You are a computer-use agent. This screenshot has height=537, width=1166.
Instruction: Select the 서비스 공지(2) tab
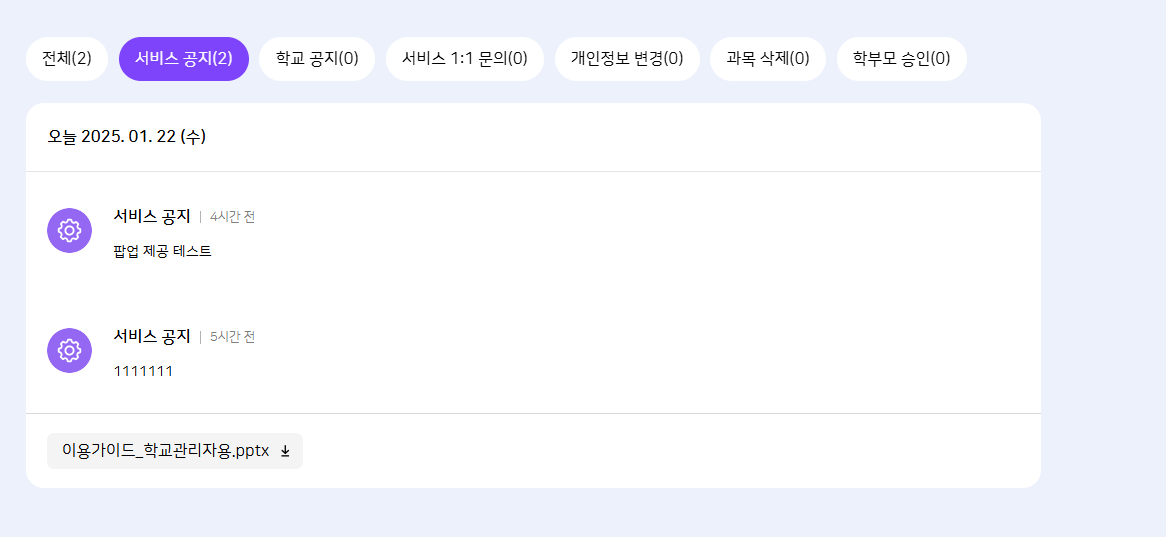(184, 58)
